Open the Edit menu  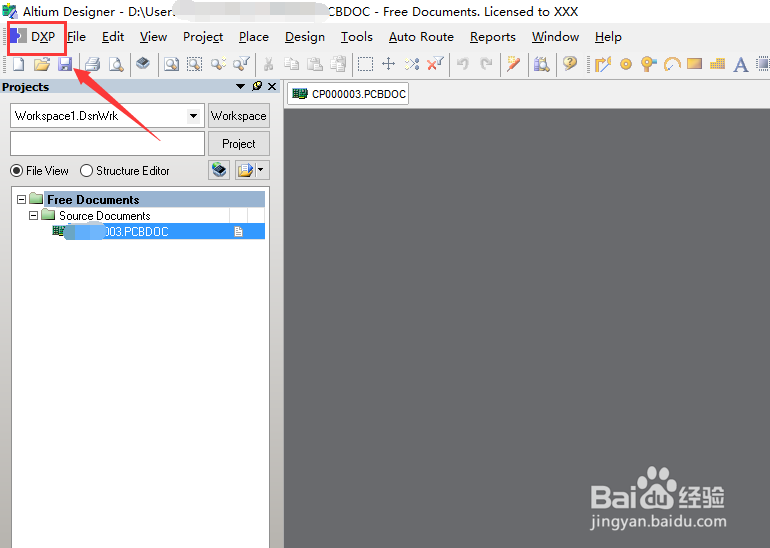pyautogui.click(x=113, y=37)
